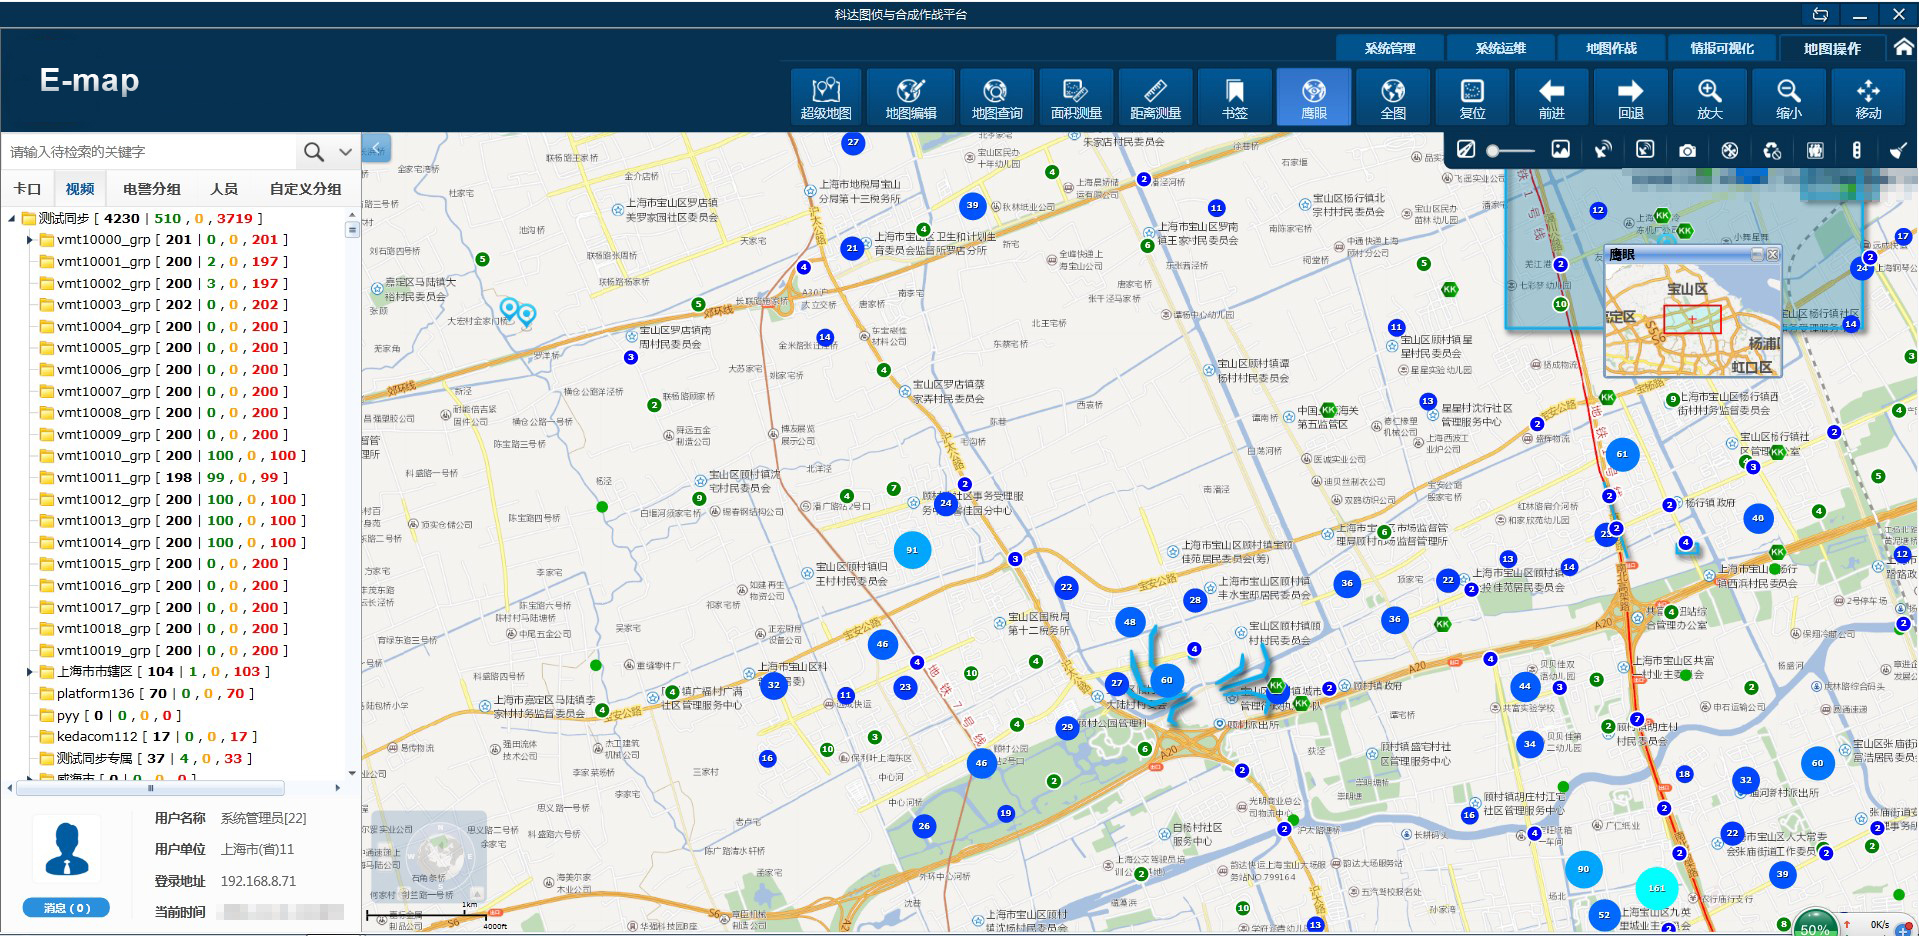Click the cyan cluster marker labeled 161
This screenshot has width=1919, height=936.
click(x=1656, y=888)
